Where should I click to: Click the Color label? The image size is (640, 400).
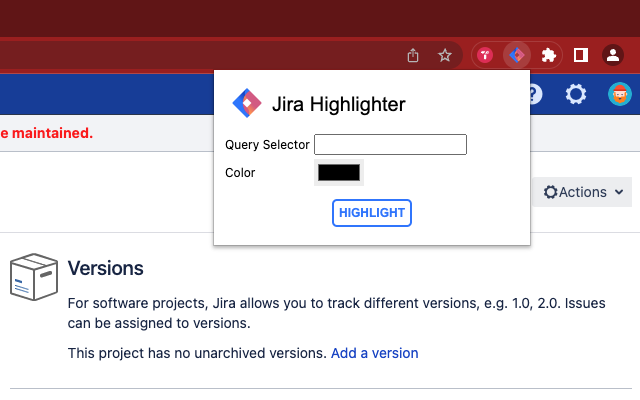coord(240,173)
